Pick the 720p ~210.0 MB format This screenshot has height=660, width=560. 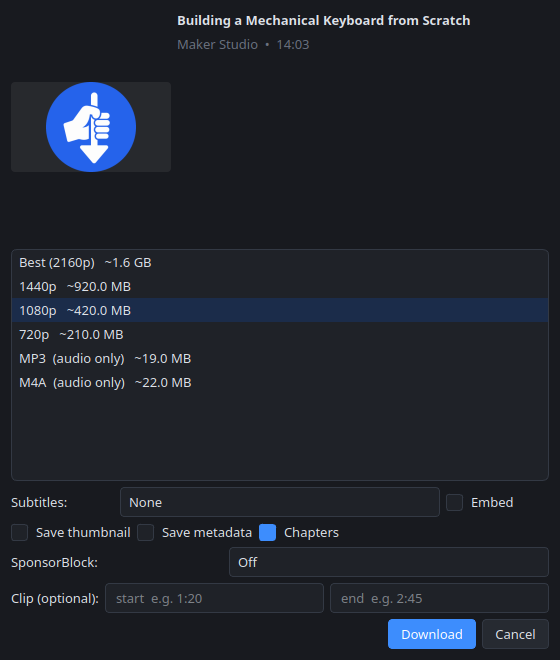point(280,335)
